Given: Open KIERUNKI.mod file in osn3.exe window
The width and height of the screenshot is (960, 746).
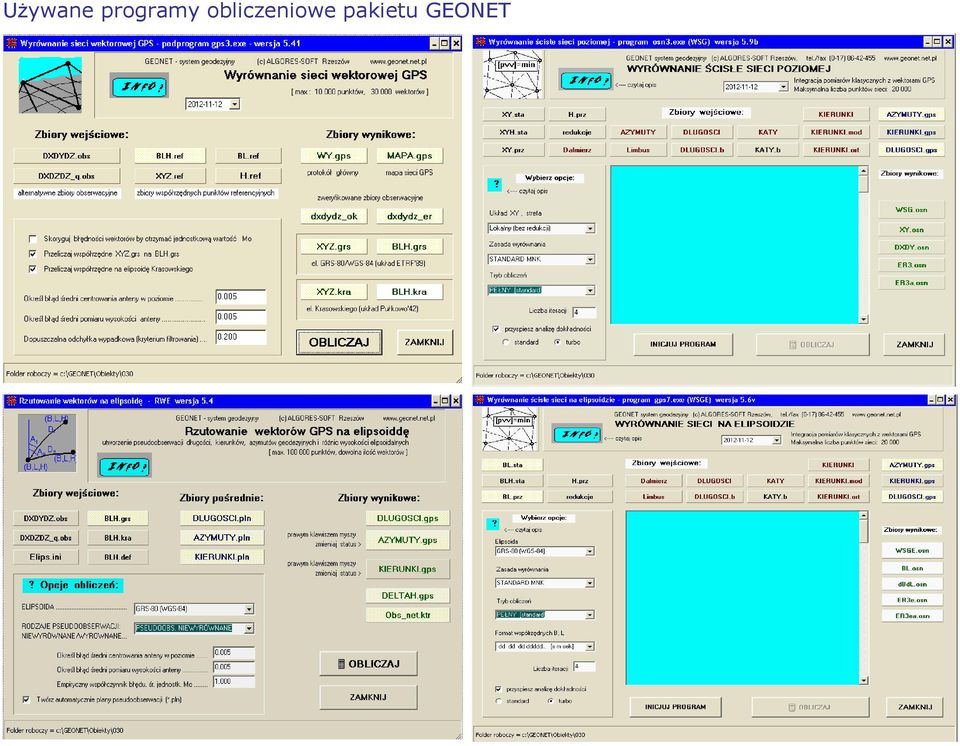Looking at the screenshot, I should [x=836, y=132].
